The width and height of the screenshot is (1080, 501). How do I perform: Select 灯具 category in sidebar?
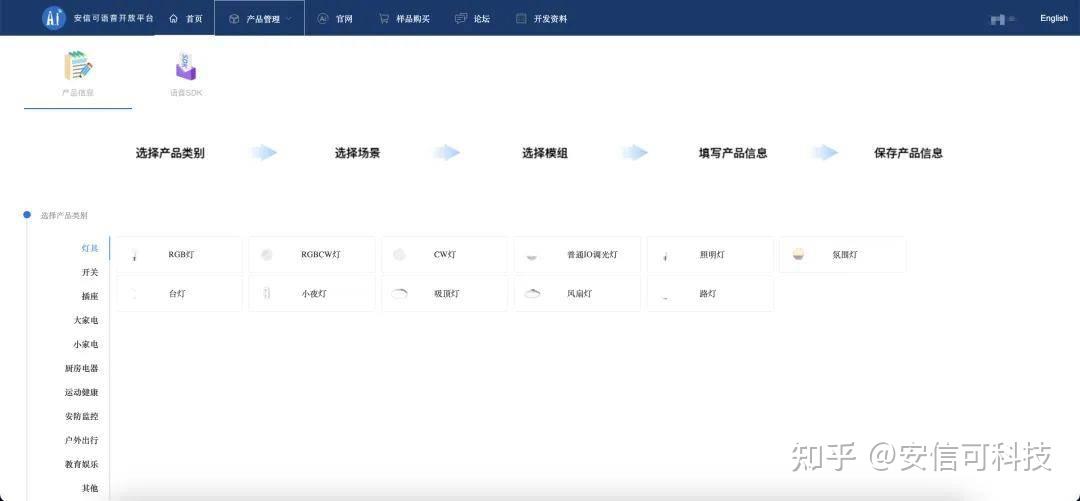click(x=90, y=248)
